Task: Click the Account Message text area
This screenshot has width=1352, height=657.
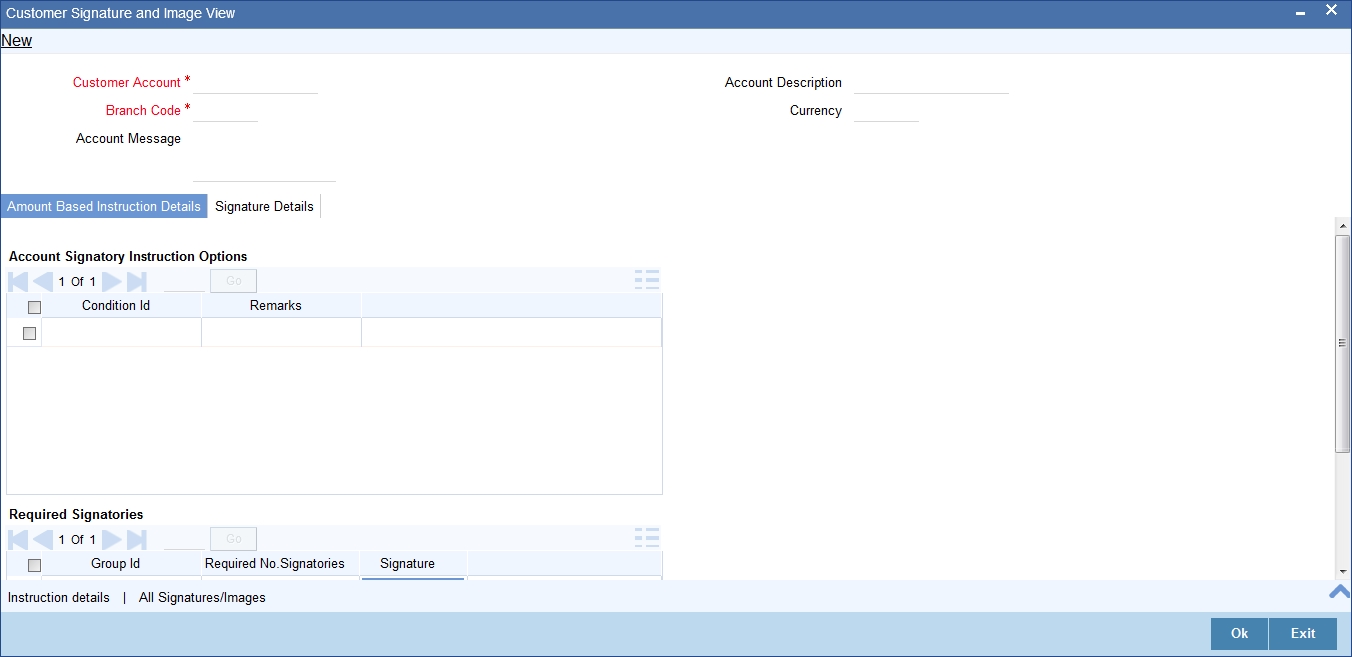Action: pyautogui.click(x=264, y=156)
